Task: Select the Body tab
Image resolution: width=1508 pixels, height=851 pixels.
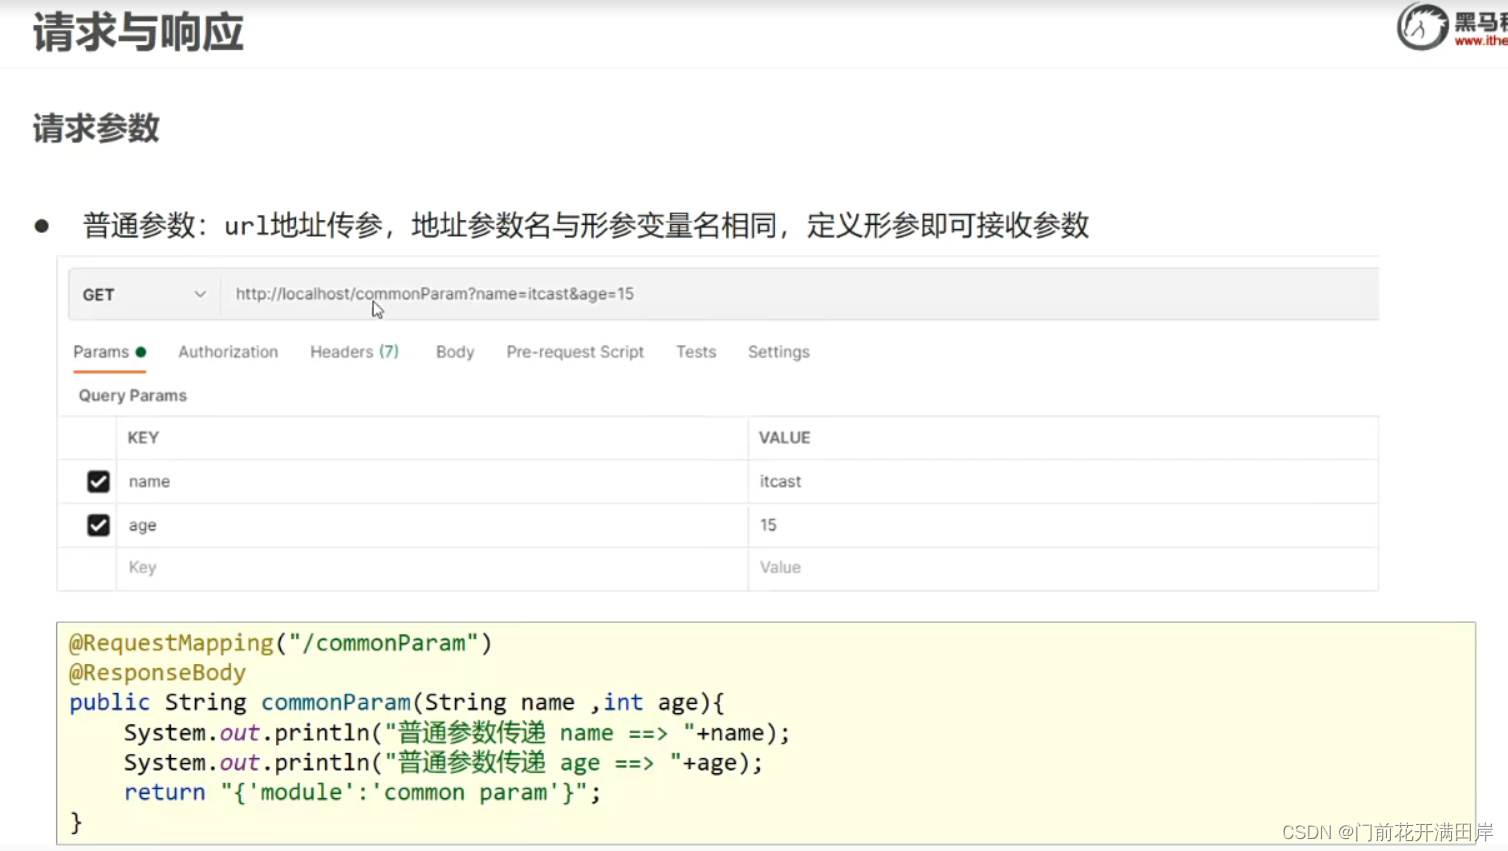Action: [x=455, y=352]
